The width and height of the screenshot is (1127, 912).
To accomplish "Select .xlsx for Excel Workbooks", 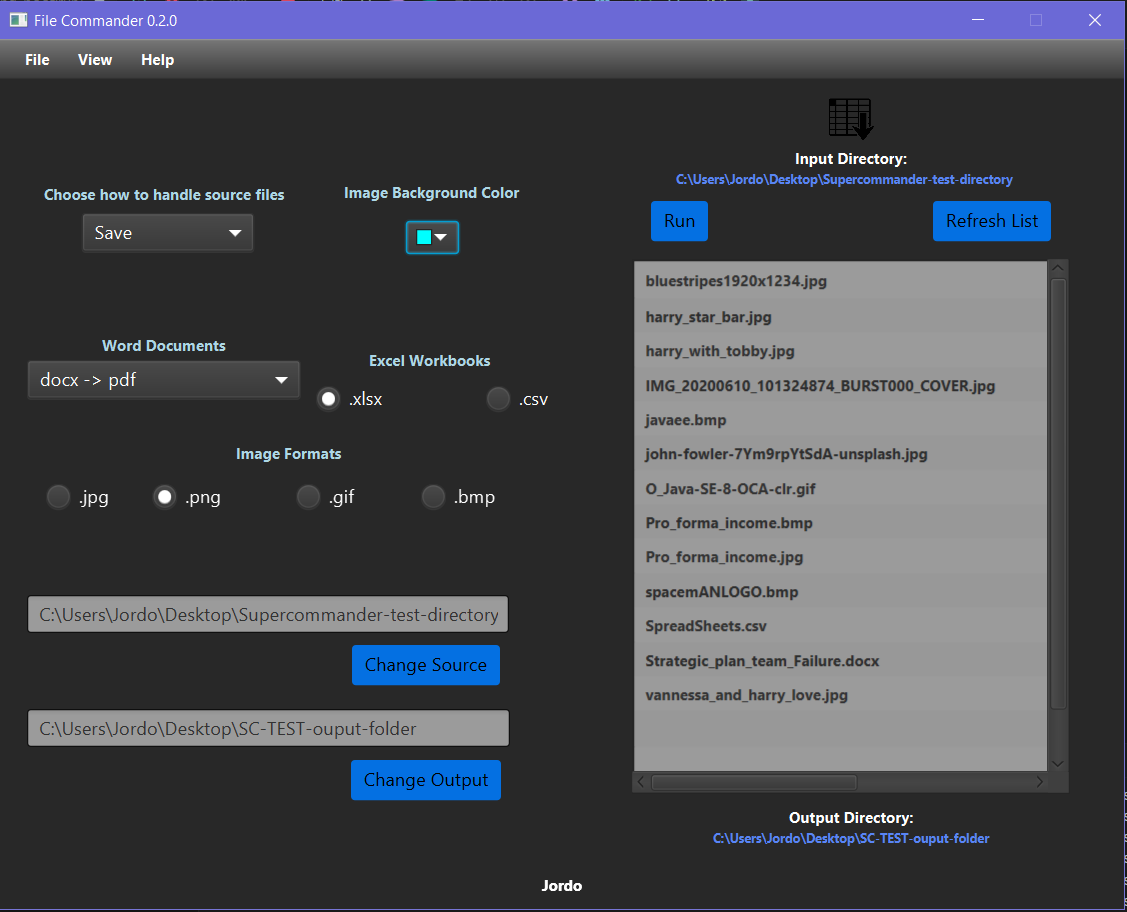I will (328, 398).
